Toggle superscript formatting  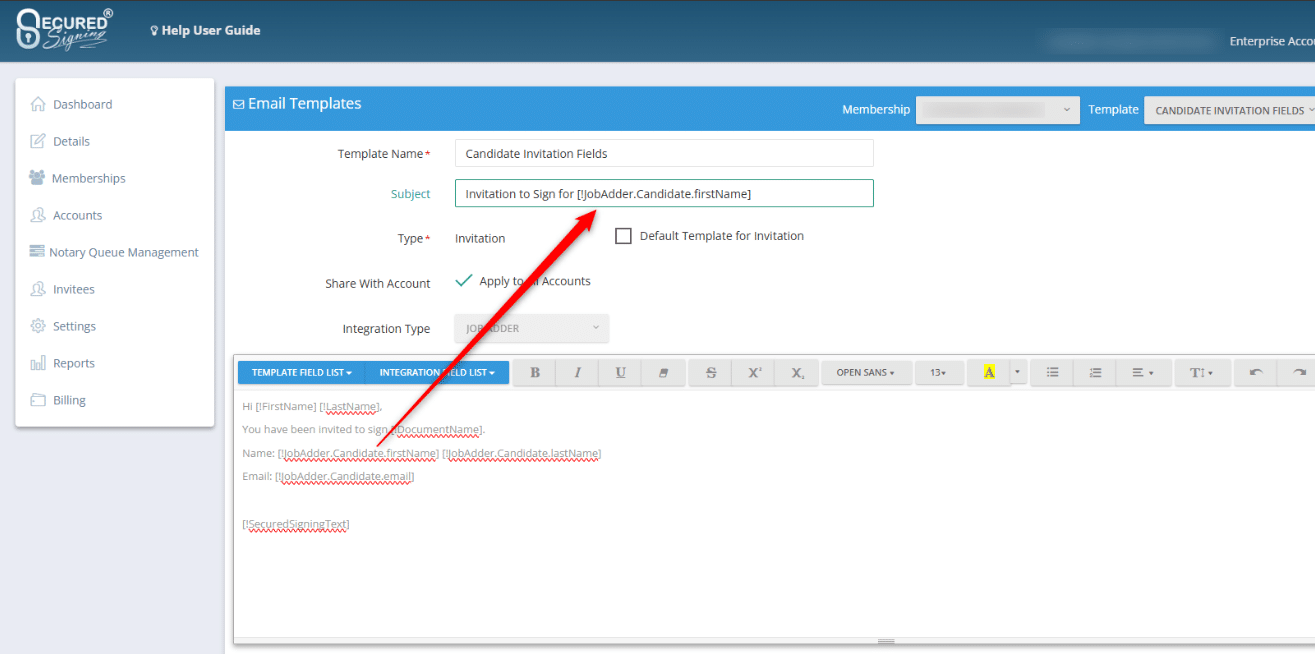pyautogui.click(x=755, y=372)
